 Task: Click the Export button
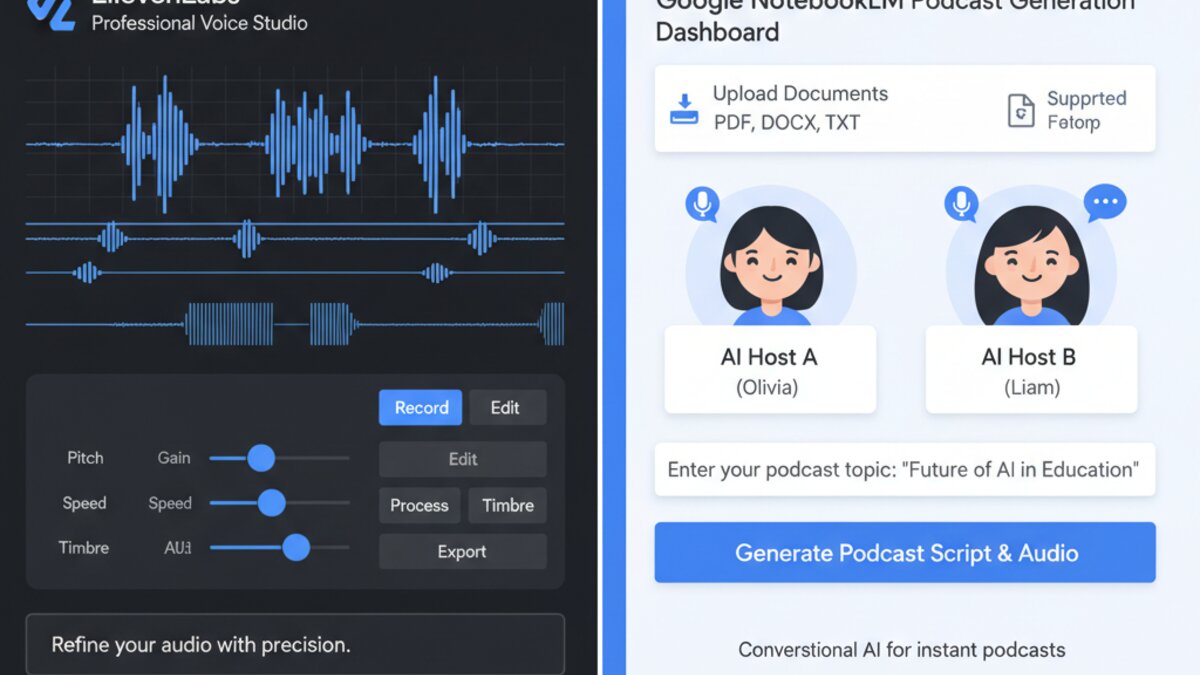[x=463, y=551]
